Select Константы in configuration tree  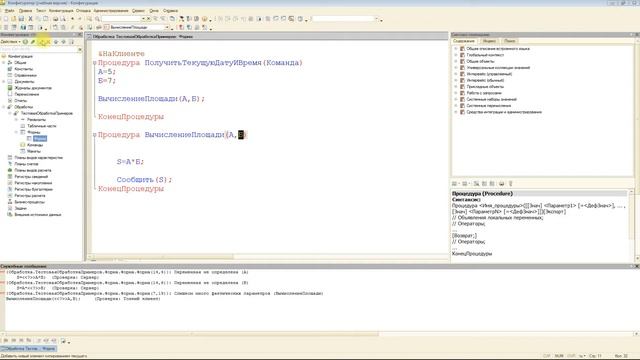click(23, 69)
